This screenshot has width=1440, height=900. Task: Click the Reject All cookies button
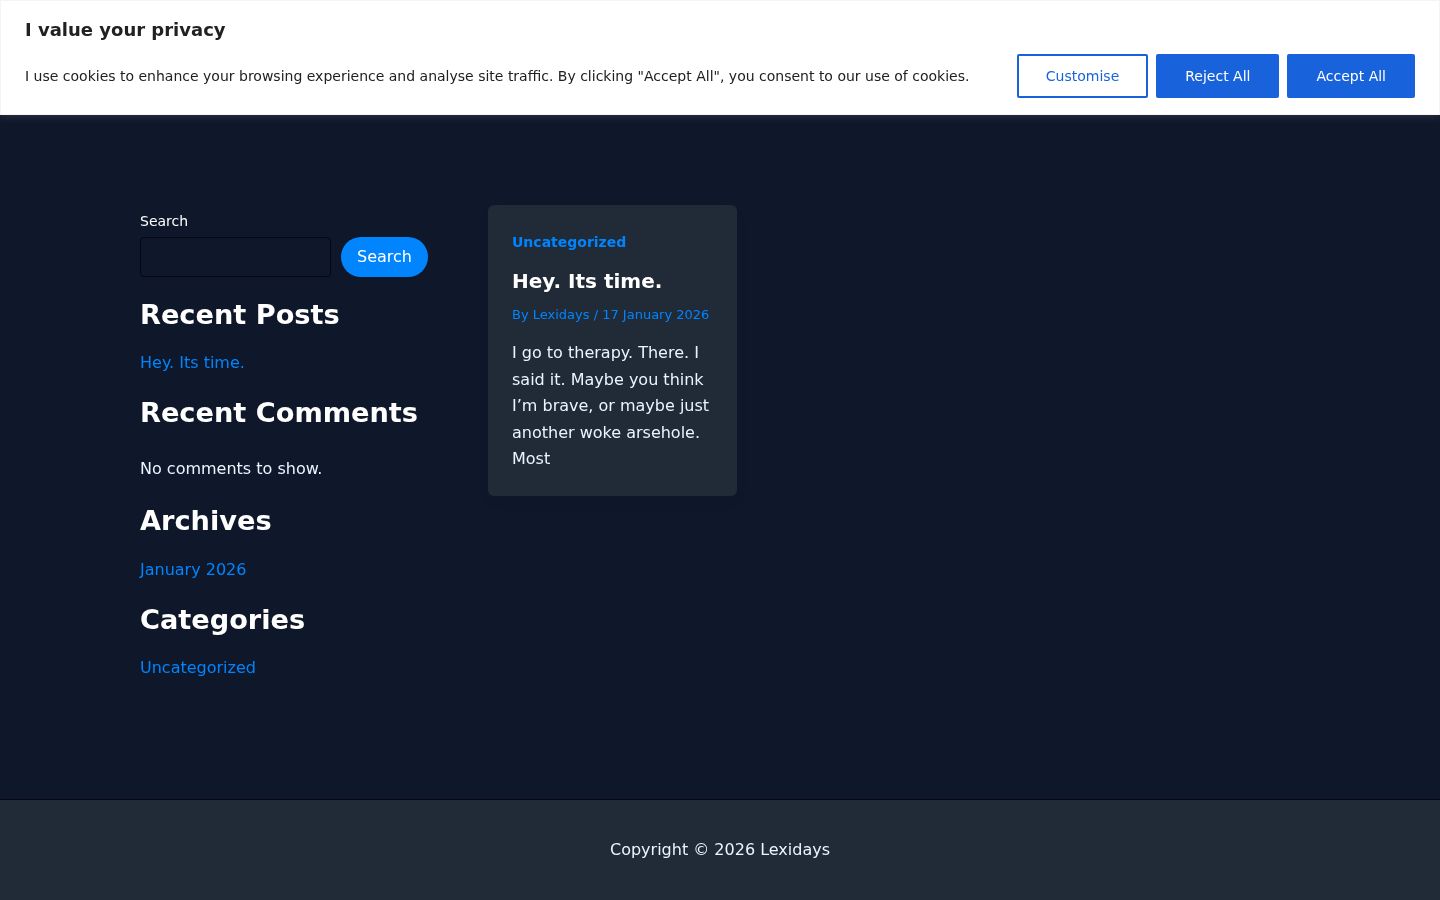[1217, 76]
